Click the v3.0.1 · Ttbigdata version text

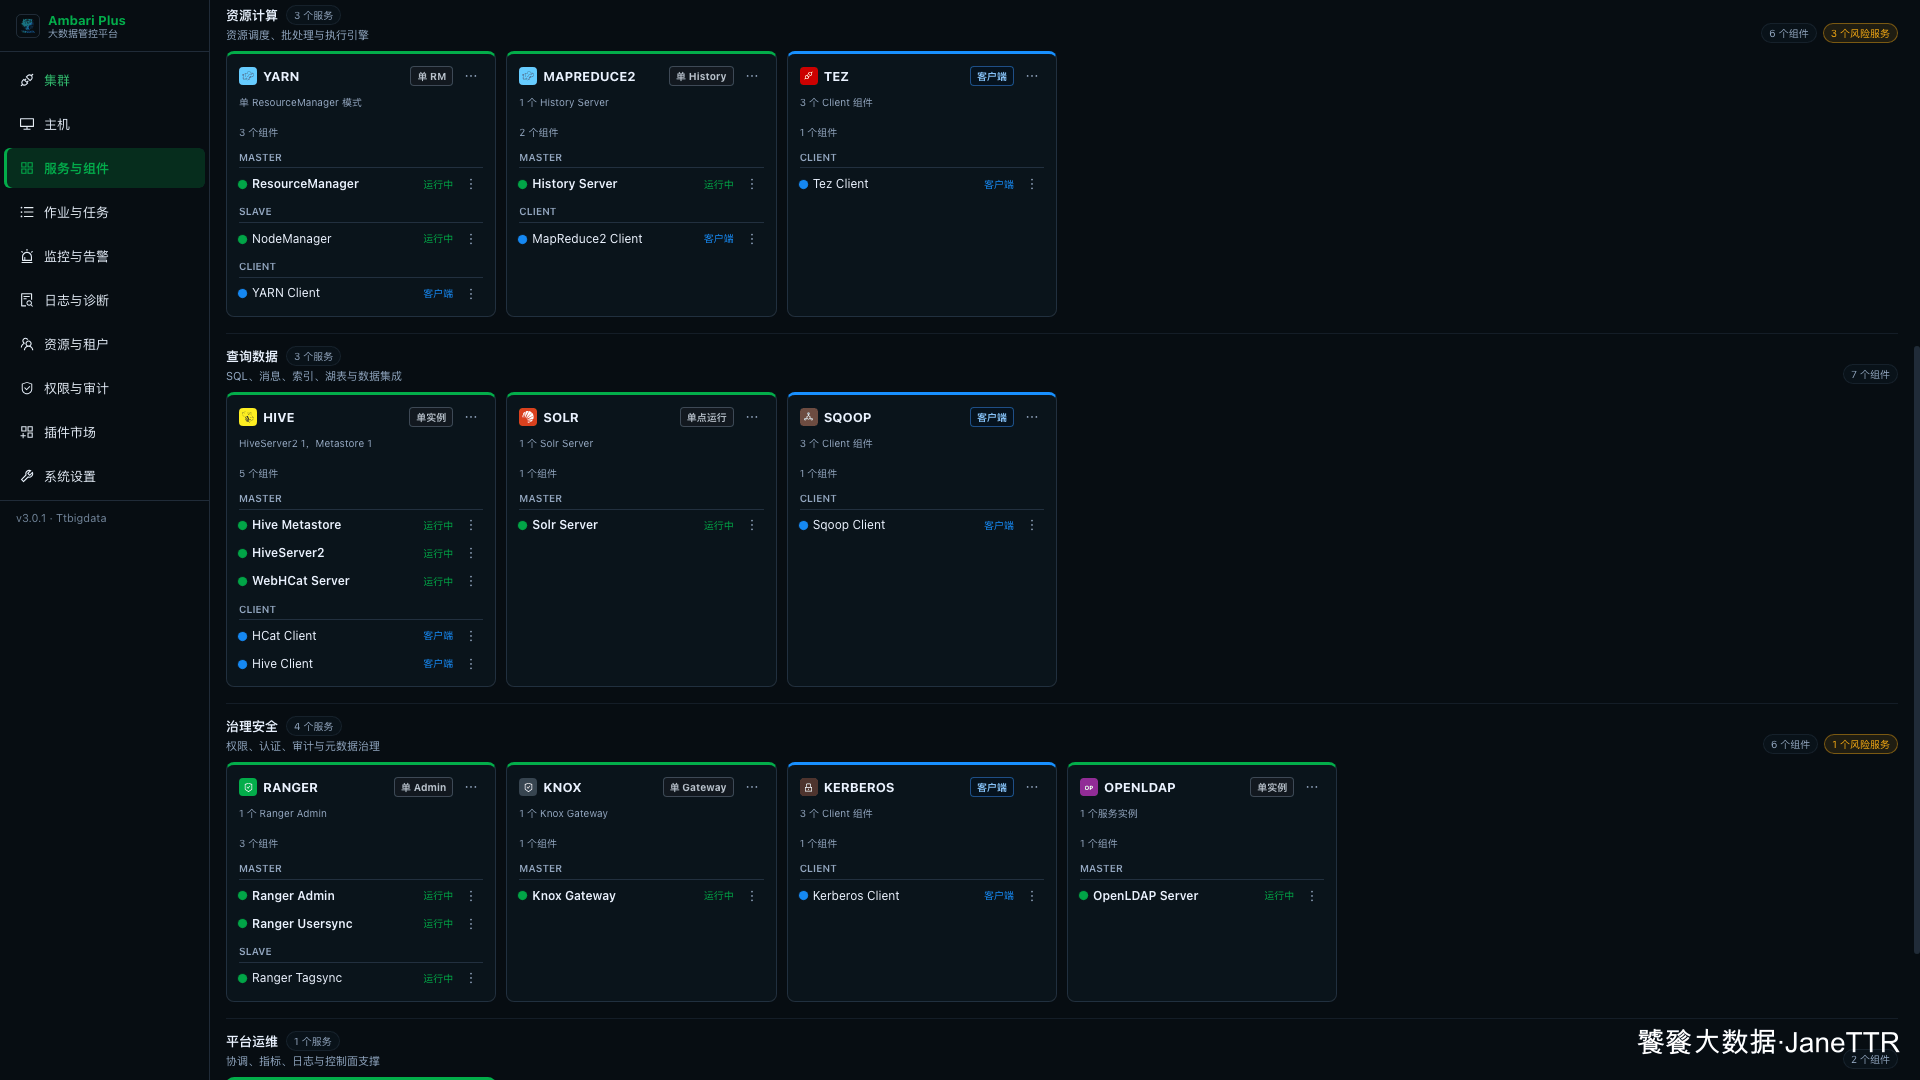coord(61,518)
